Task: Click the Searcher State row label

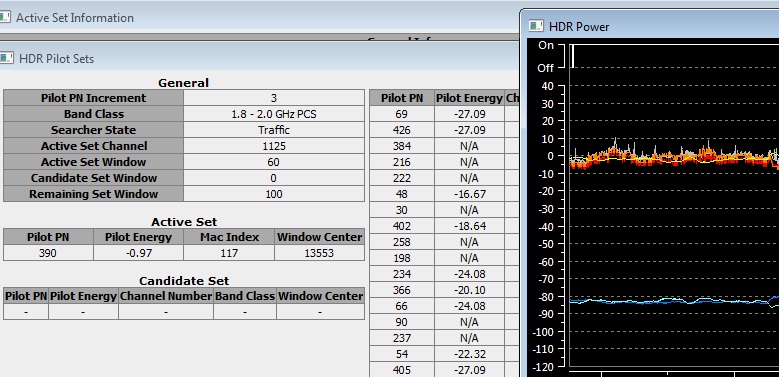Action: tap(93, 130)
